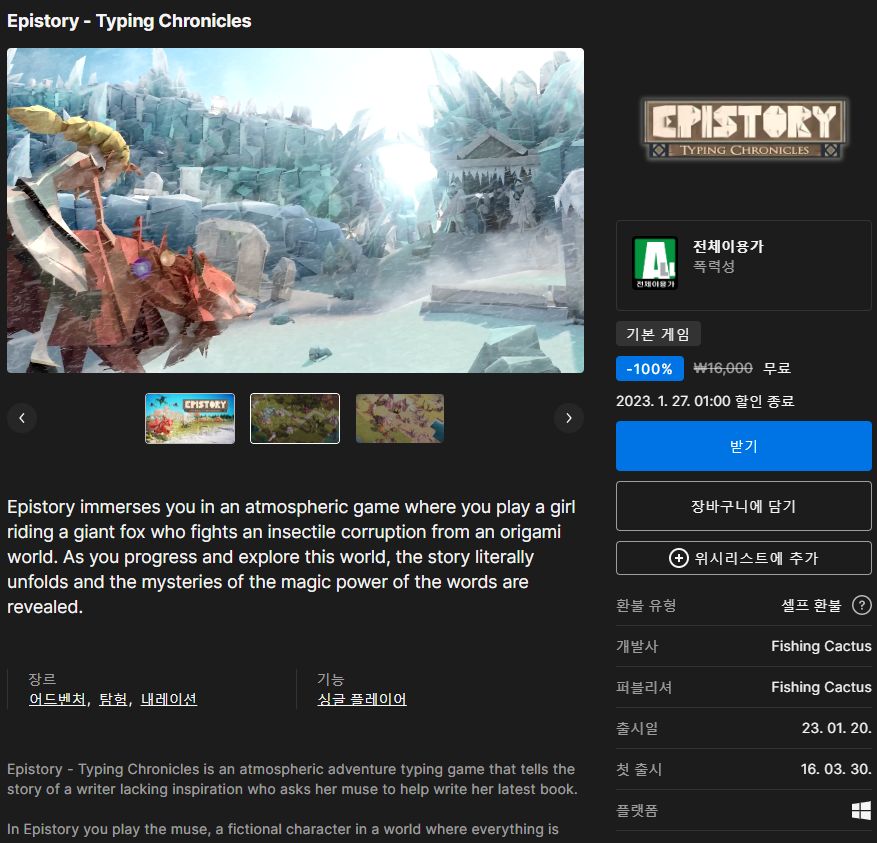Click the -100% discount badge
Screen dimensions: 877x843
(649, 369)
